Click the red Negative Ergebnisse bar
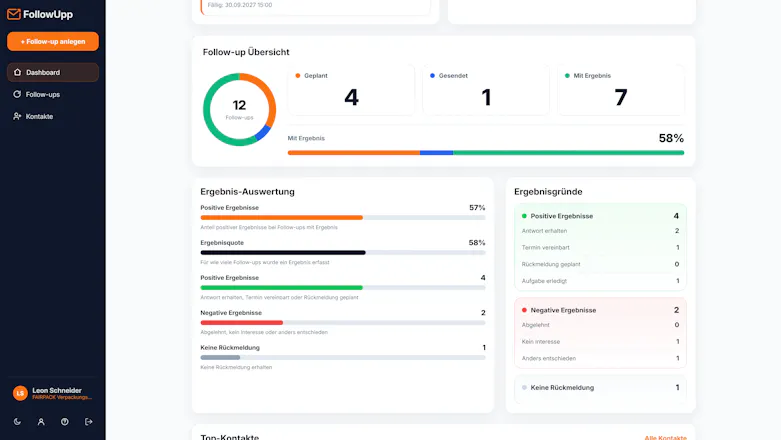The height and width of the screenshot is (440, 781). (343, 322)
